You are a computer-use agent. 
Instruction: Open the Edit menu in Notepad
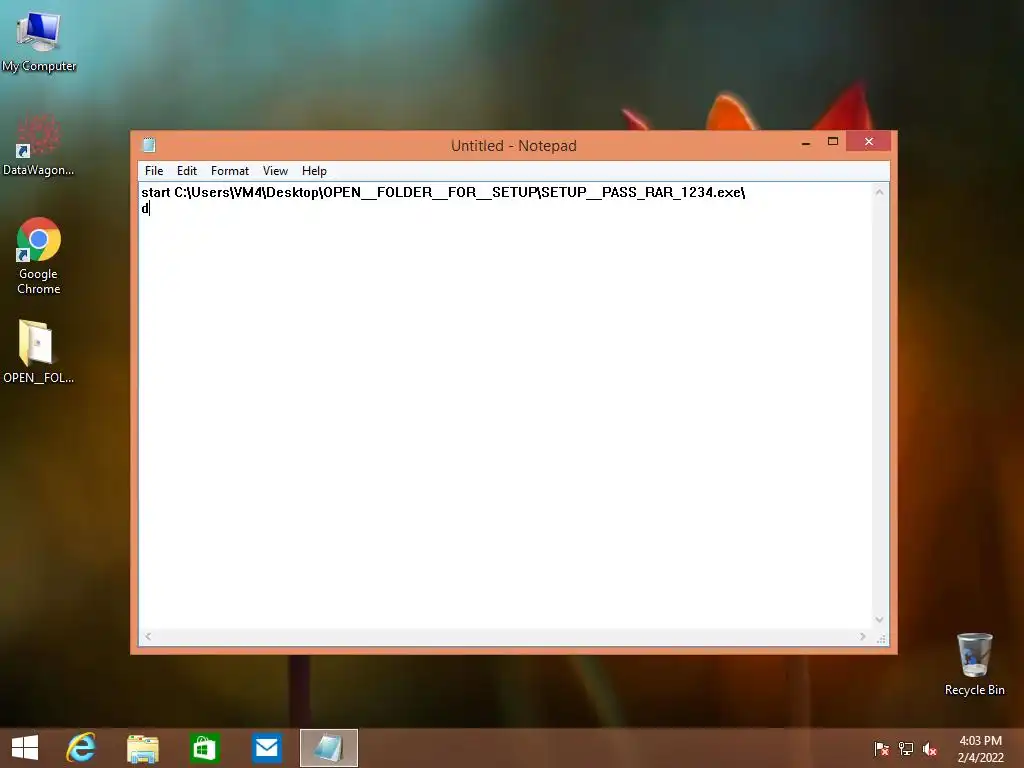[187, 170]
